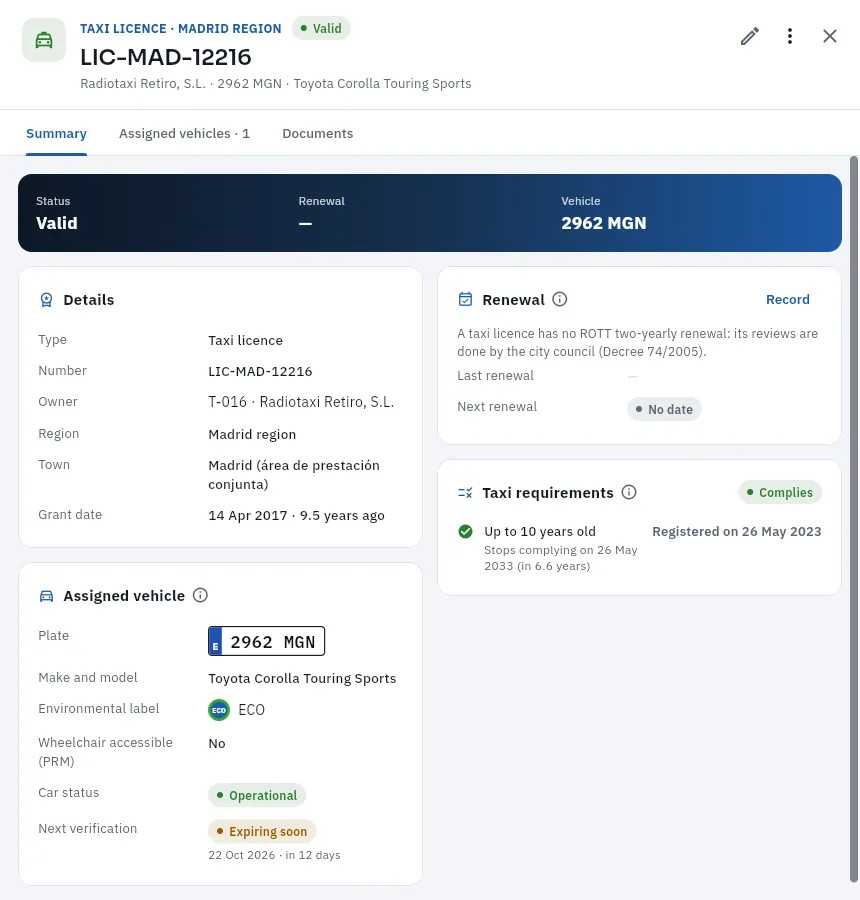The width and height of the screenshot is (860, 900).
Task: Click the Expiring soon verification badge
Action: tap(262, 831)
